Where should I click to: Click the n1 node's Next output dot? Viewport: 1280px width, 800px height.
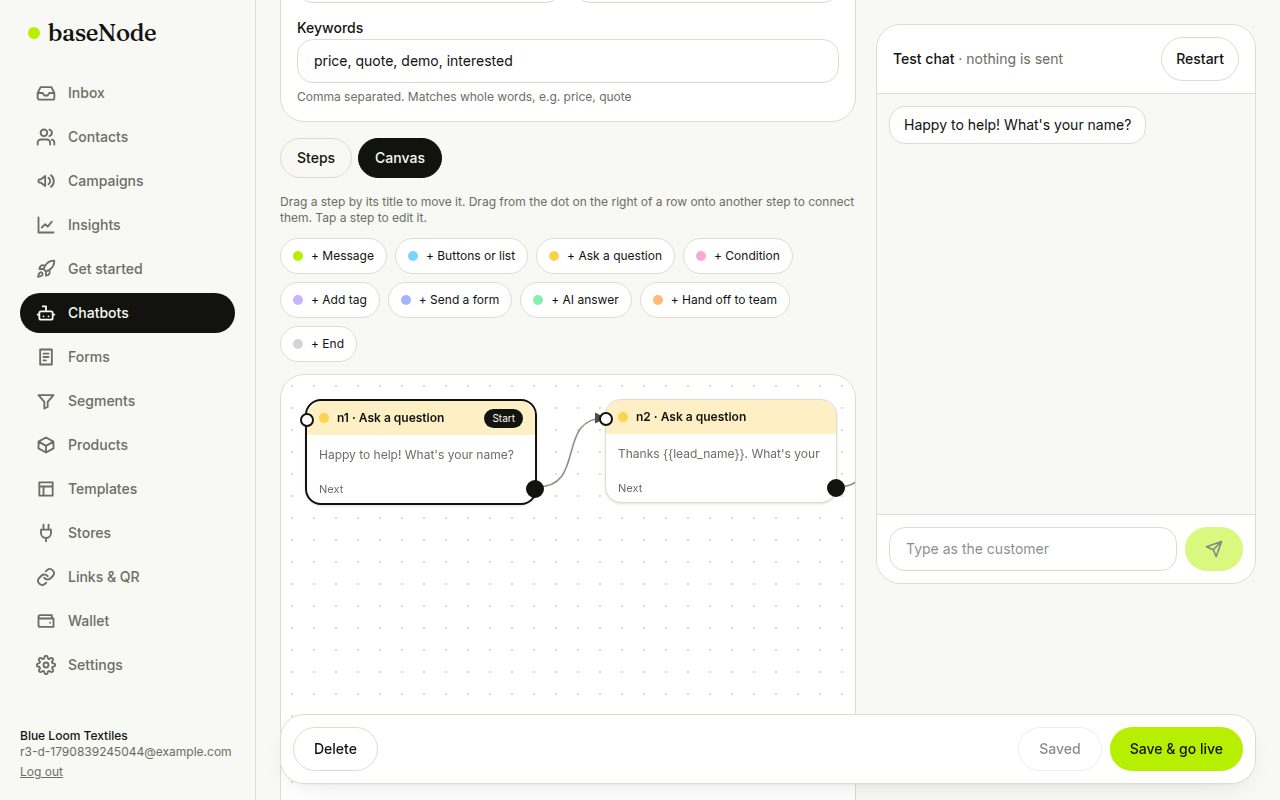[x=535, y=489]
